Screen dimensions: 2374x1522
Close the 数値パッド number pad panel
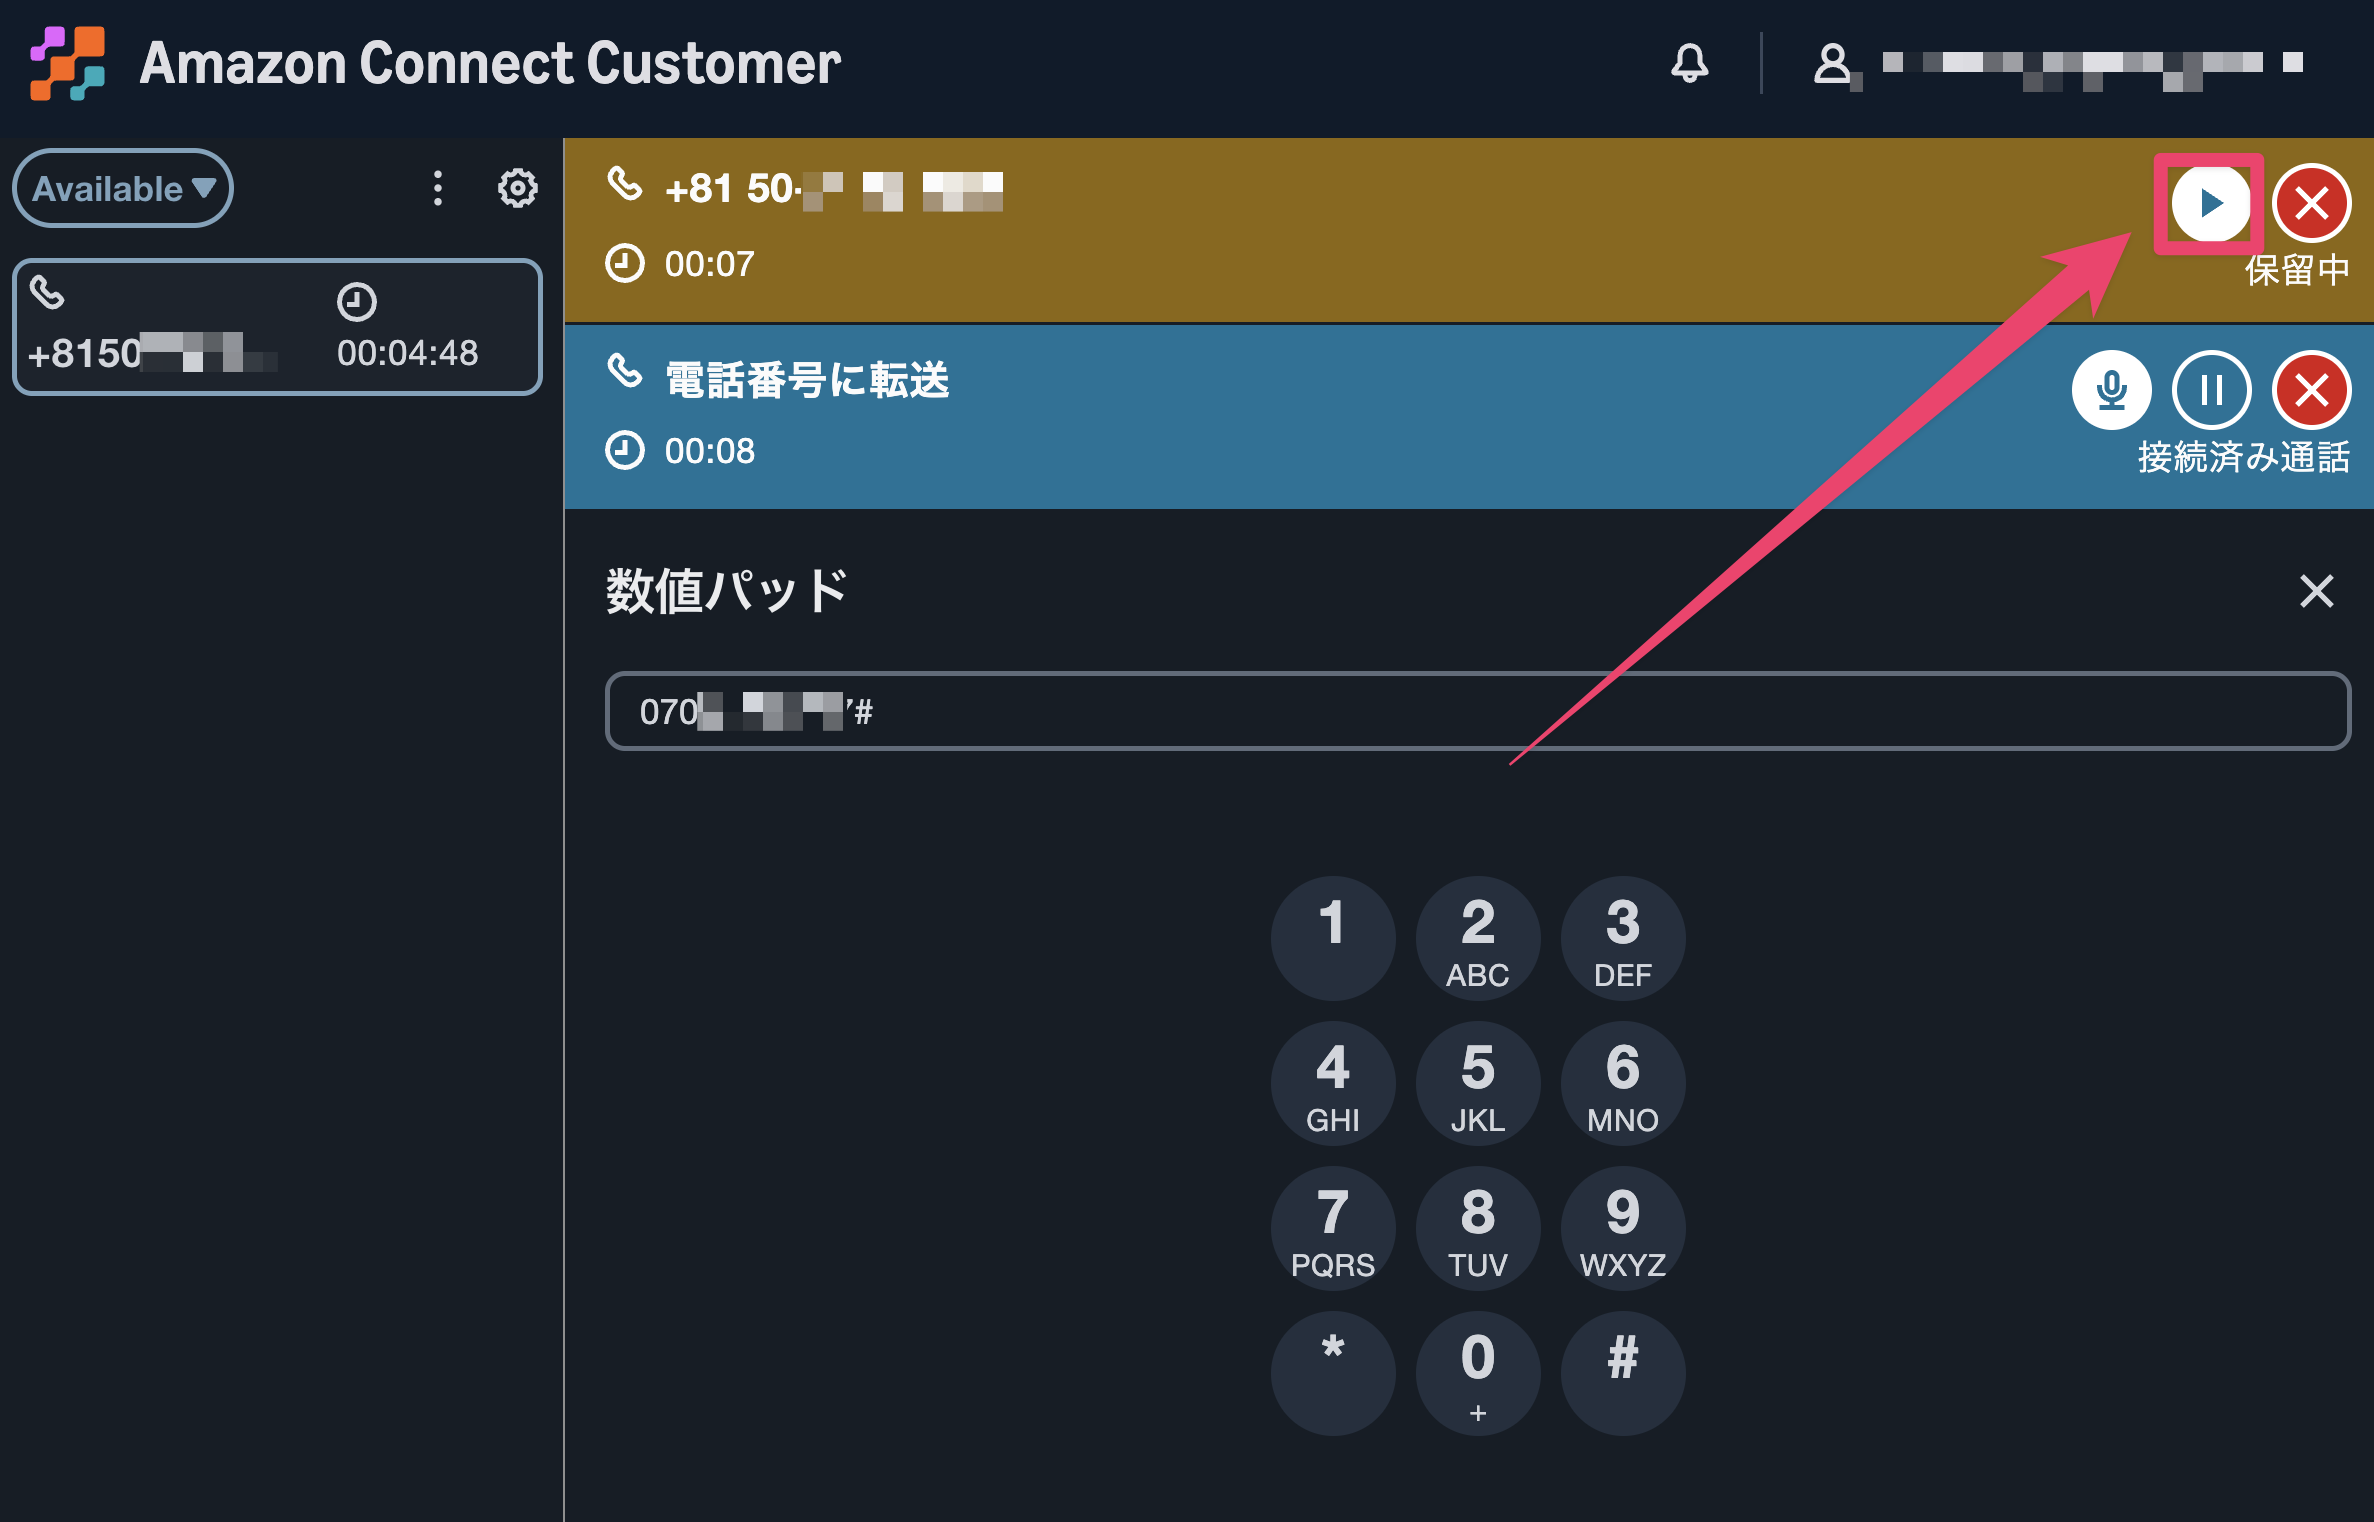[2316, 591]
